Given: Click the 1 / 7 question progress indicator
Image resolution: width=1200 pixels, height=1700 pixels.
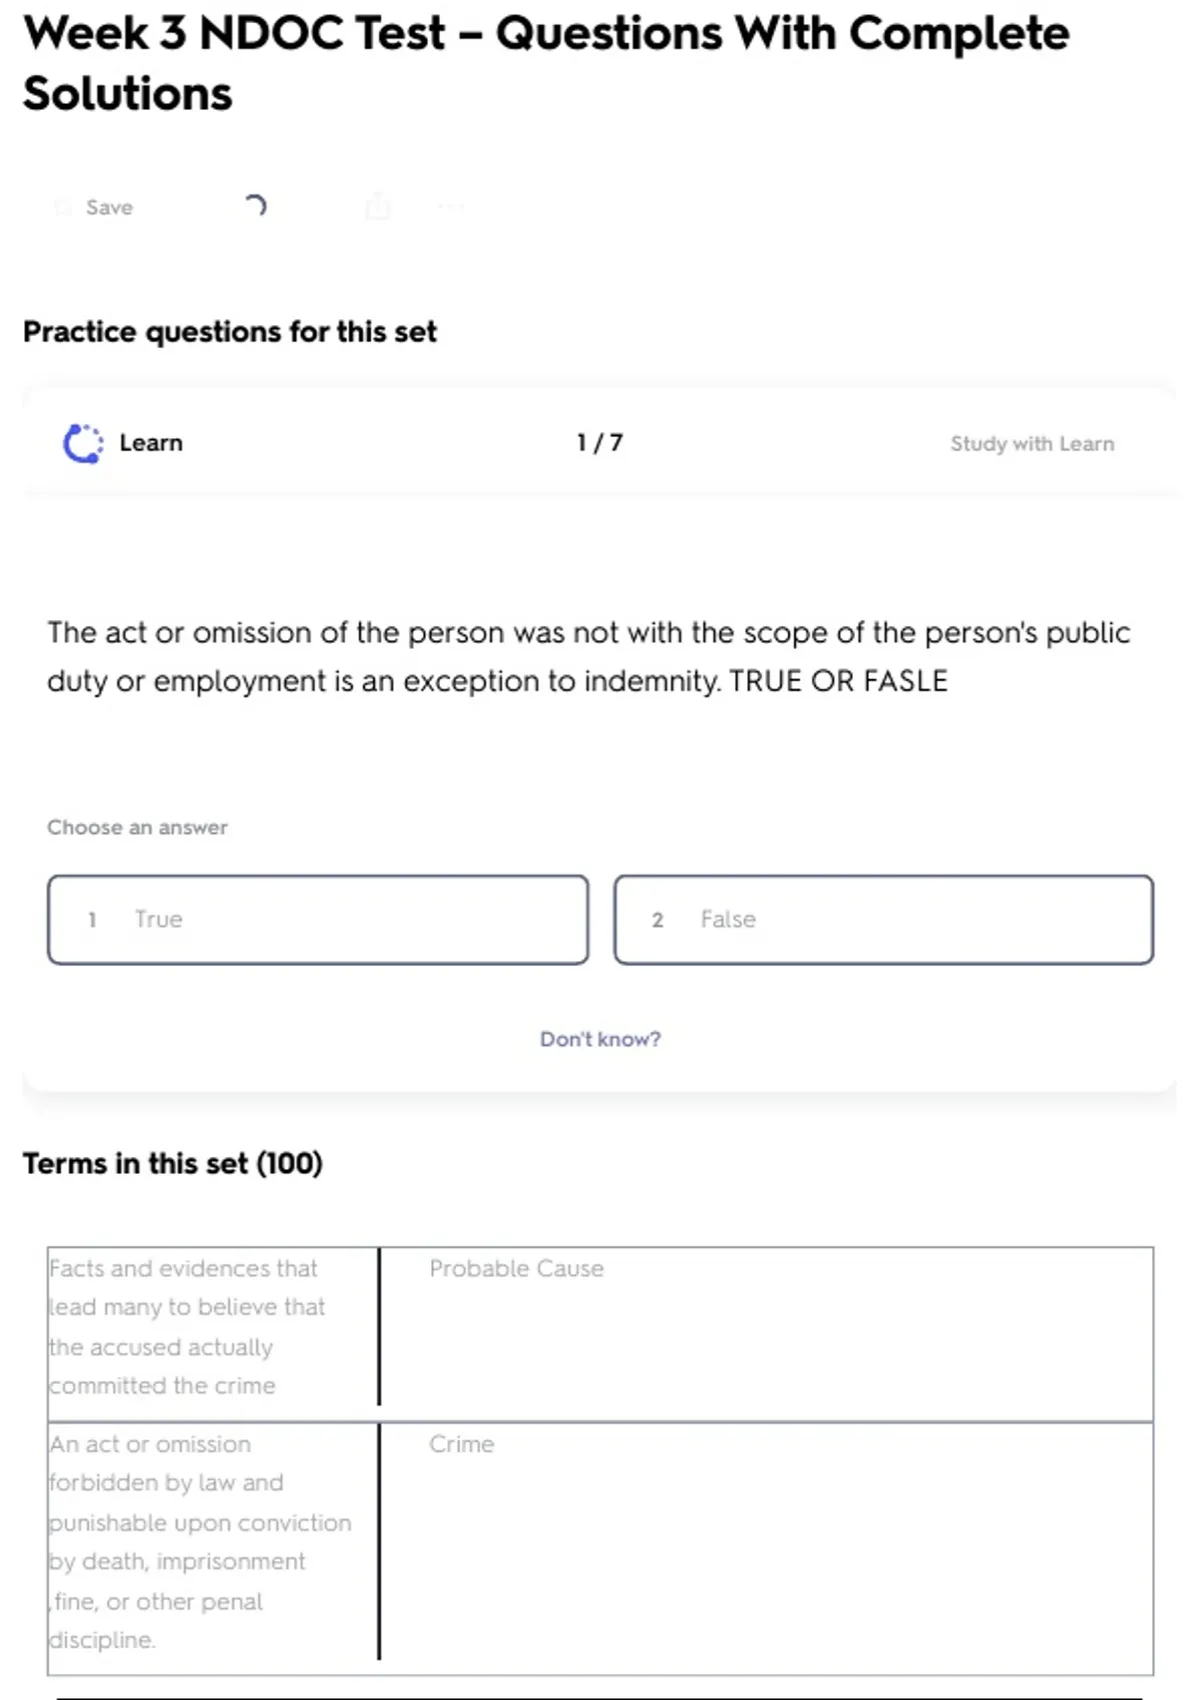Looking at the screenshot, I should (600, 443).
